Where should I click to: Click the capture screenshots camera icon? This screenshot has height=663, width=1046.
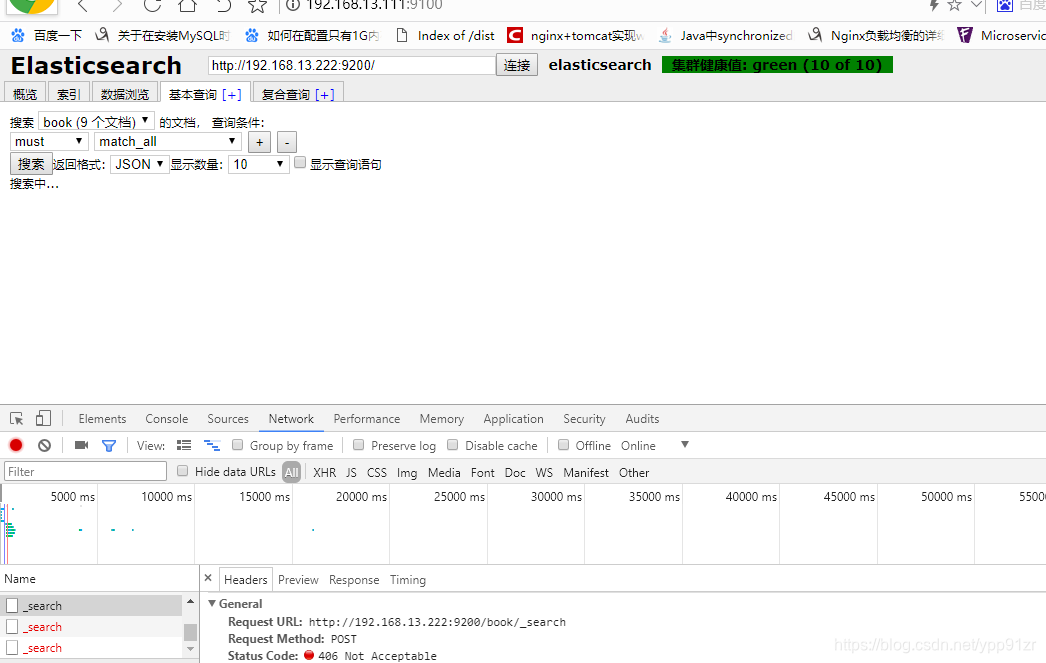(x=81, y=445)
